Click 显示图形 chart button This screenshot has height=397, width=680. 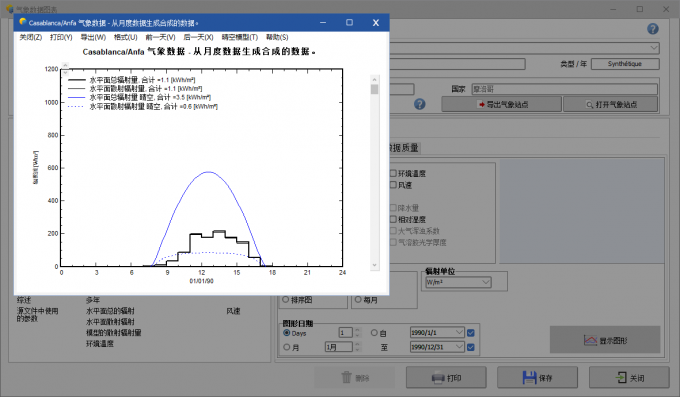pyautogui.click(x=605, y=340)
